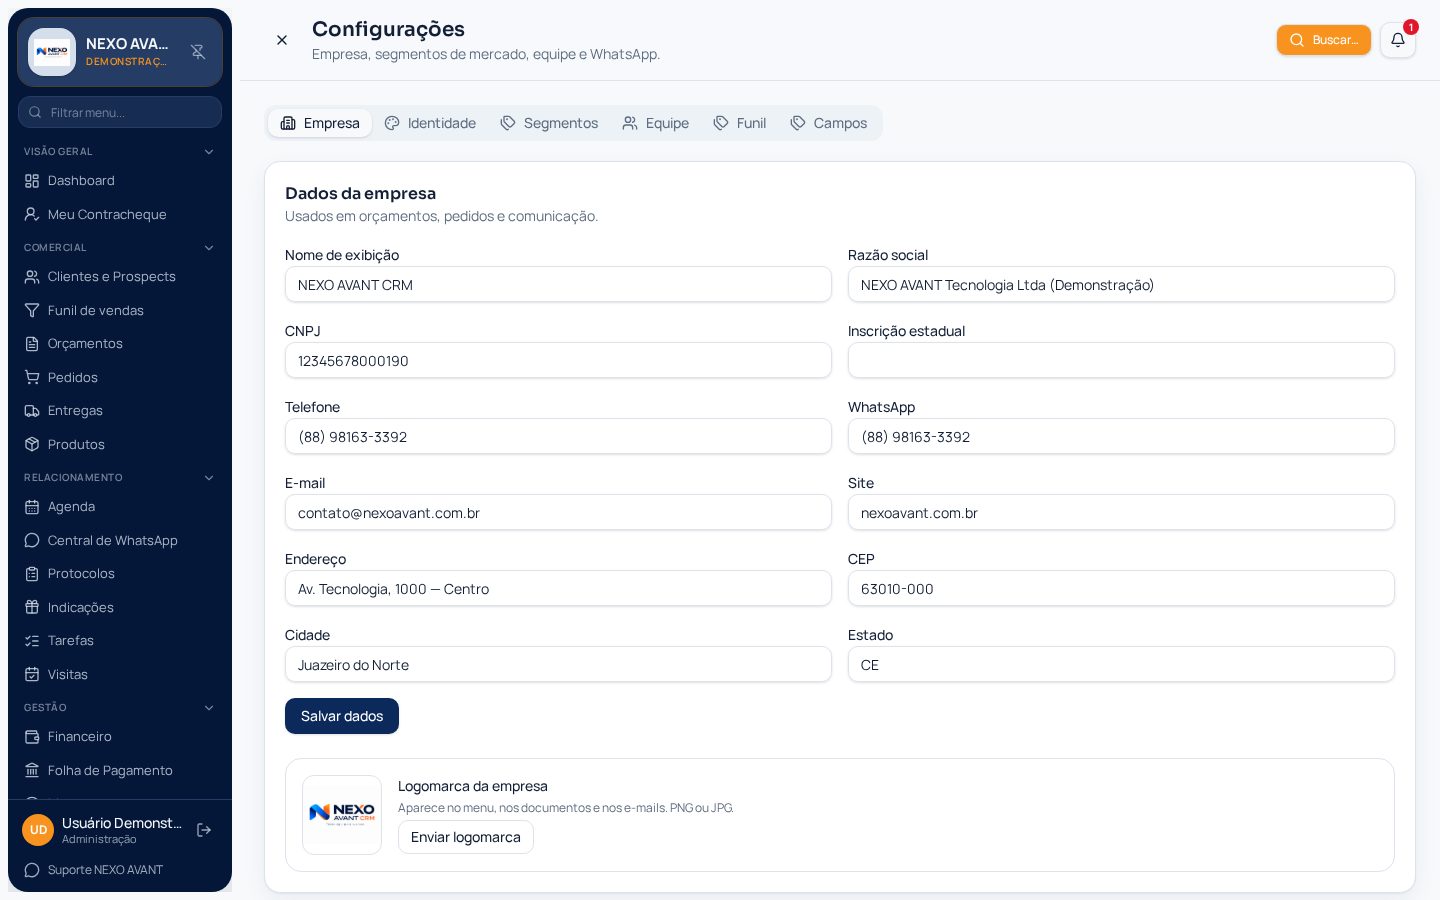Viewport: 1440px width, 900px height.
Task: Open Meu Contracheque in the sidebar
Action: (120, 215)
